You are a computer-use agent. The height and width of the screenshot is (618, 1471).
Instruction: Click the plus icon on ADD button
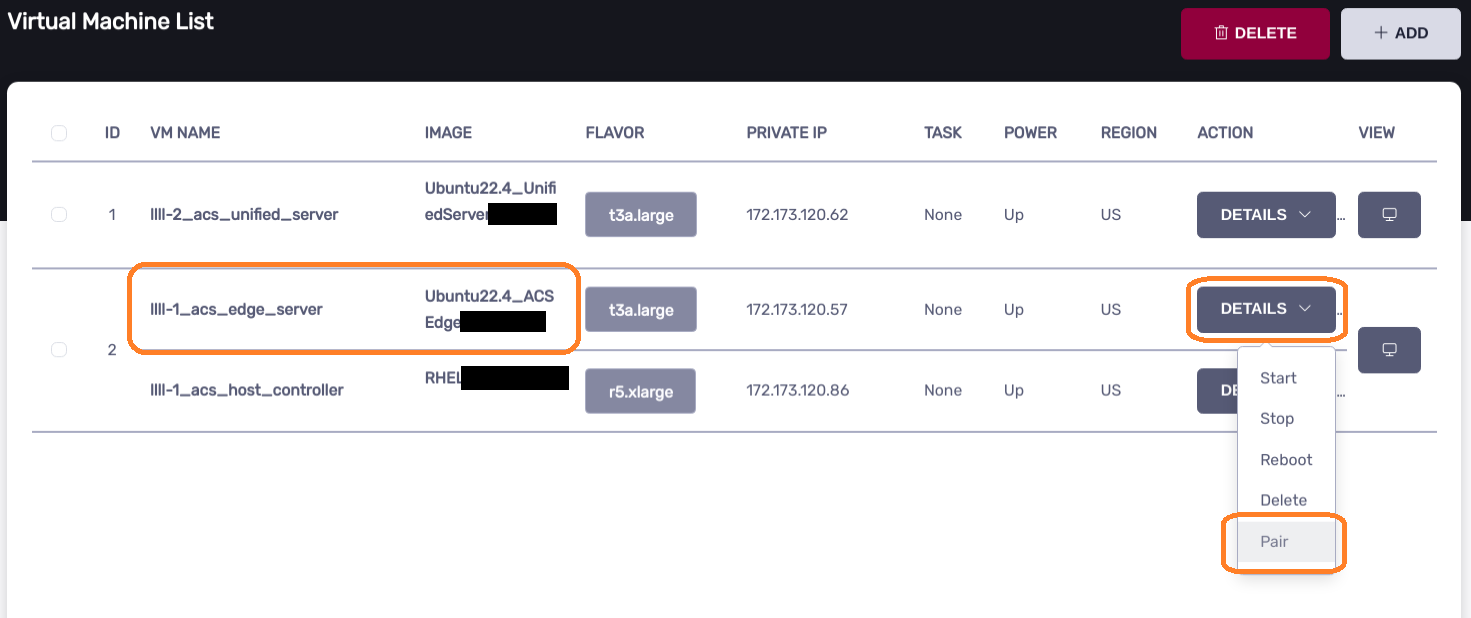pyautogui.click(x=1381, y=33)
